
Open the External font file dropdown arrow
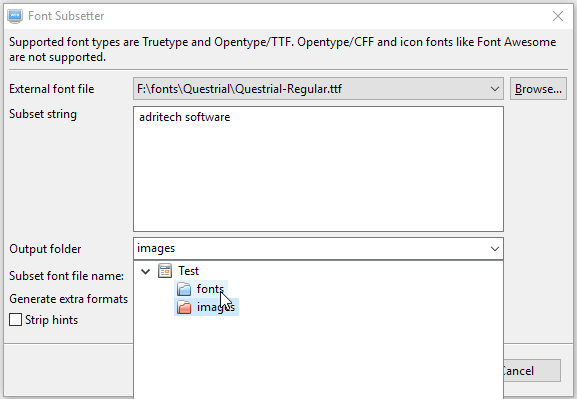pyautogui.click(x=495, y=89)
